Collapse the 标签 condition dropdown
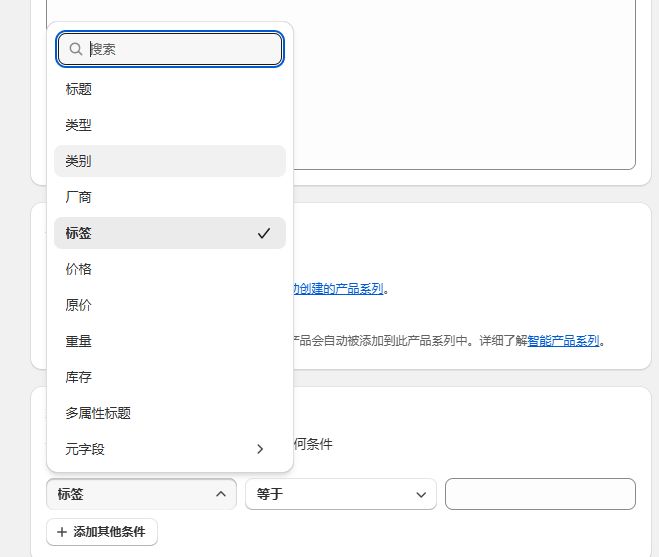This screenshot has height=557, width=659. [x=142, y=494]
